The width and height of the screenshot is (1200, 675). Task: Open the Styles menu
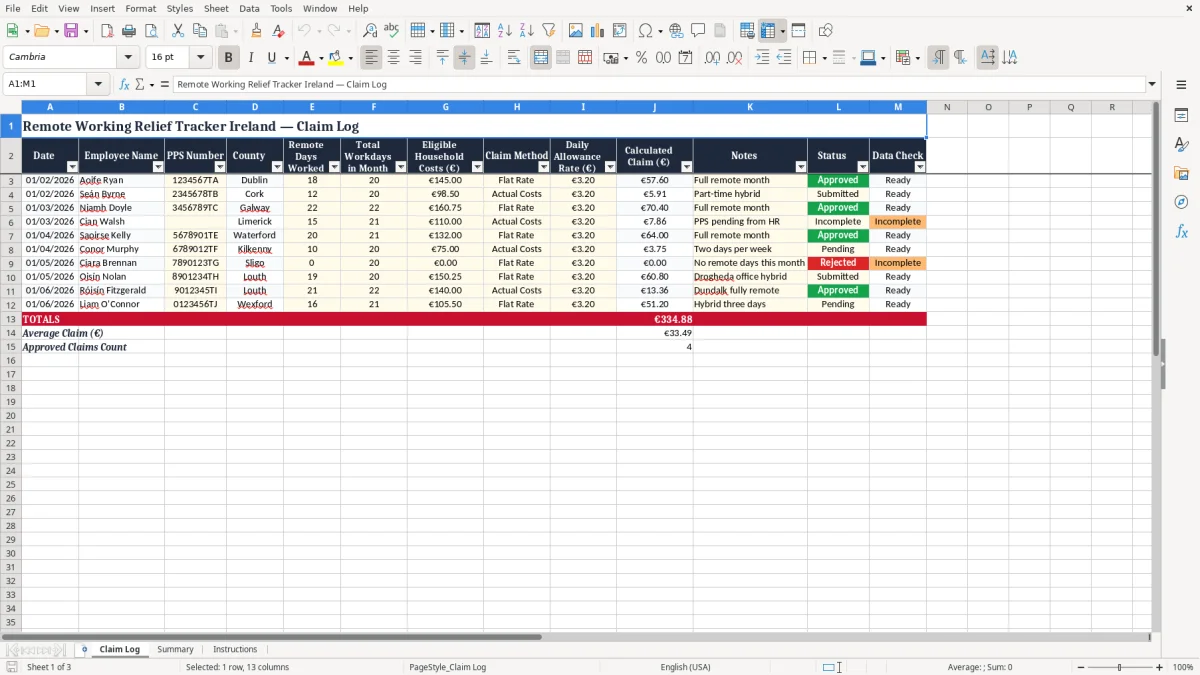pos(180,8)
